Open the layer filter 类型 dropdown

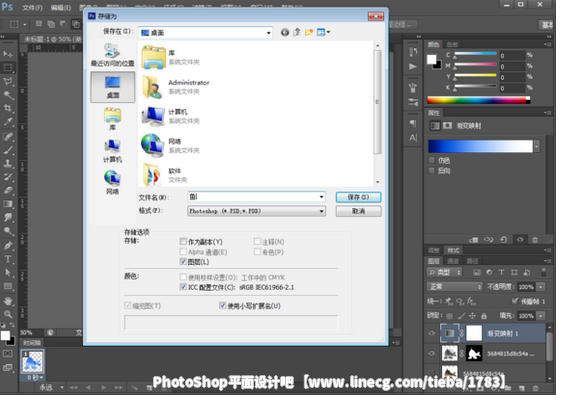coord(445,273)
